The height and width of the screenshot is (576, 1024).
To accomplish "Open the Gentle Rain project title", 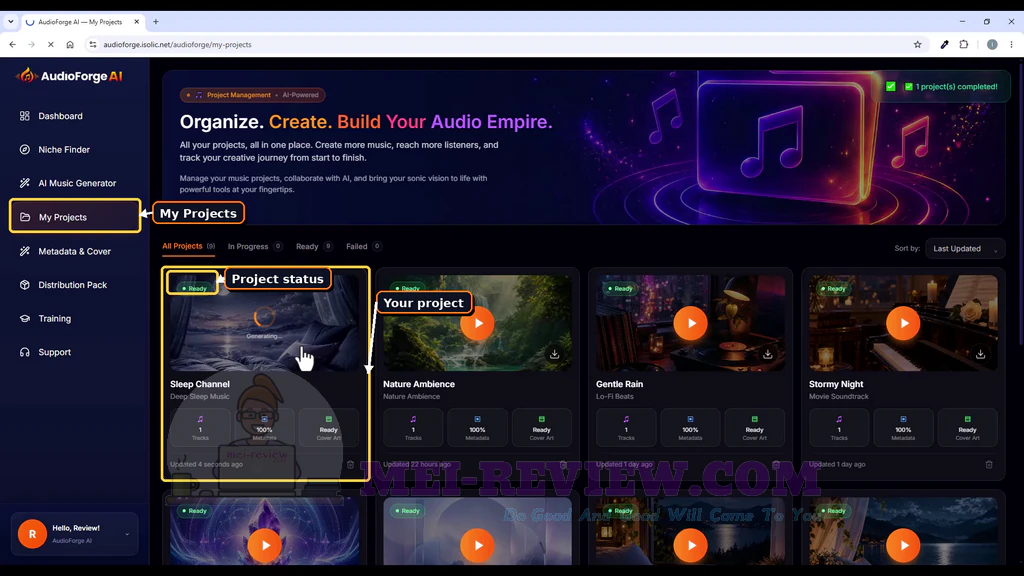I will [x=619, y=384].
